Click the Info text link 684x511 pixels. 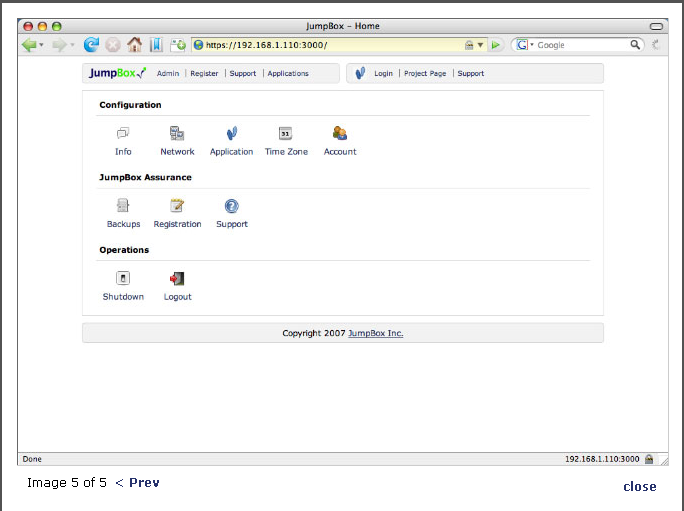pyautogui.click(x=123, y=151)
